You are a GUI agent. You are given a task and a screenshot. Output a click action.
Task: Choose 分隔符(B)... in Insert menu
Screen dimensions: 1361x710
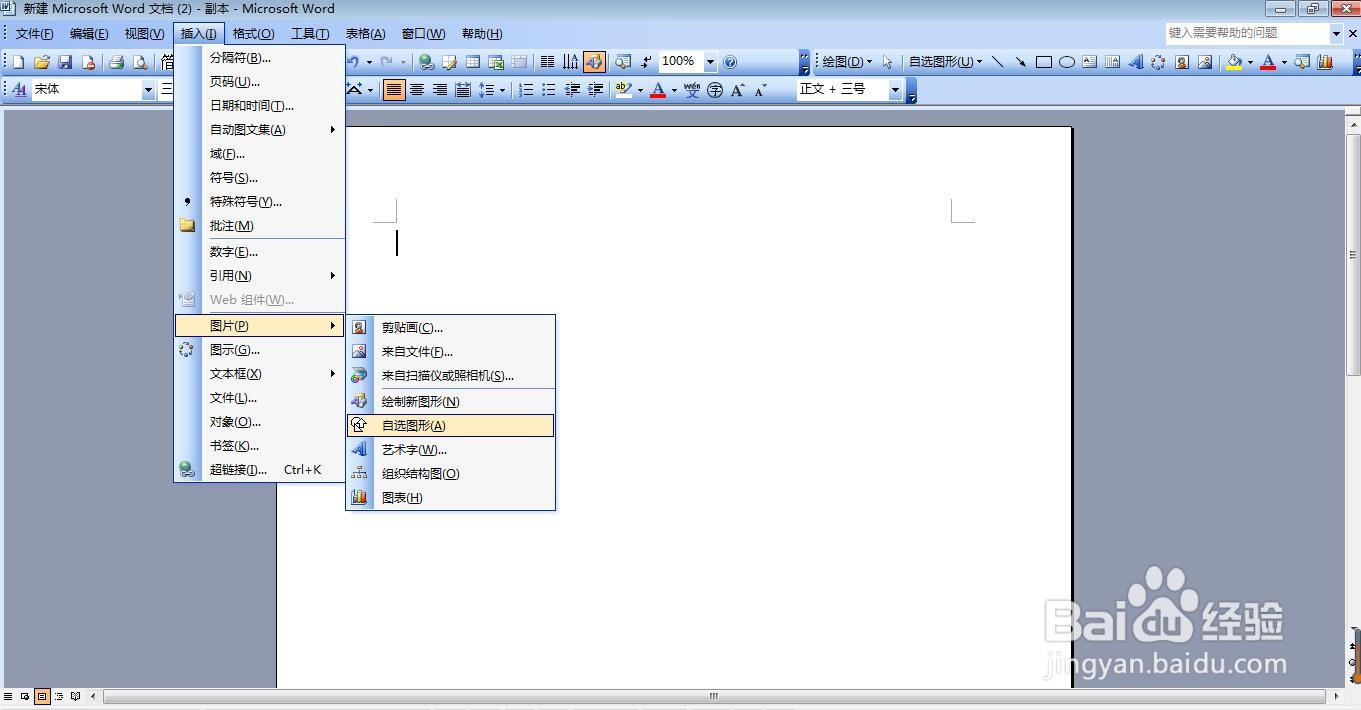[x=260, y=57]
